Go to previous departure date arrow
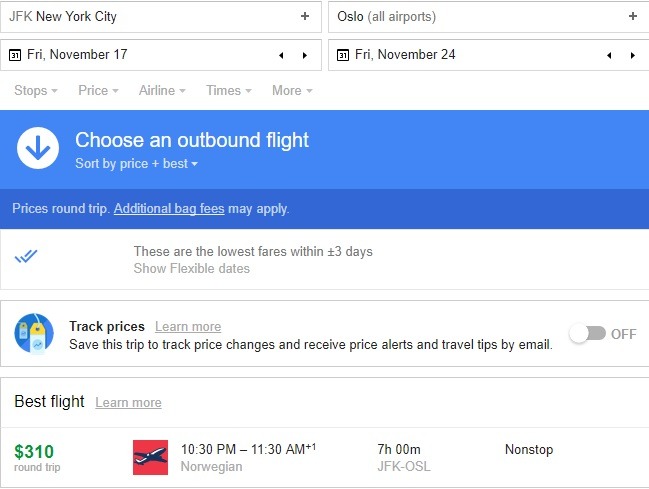 pos(281,55)
